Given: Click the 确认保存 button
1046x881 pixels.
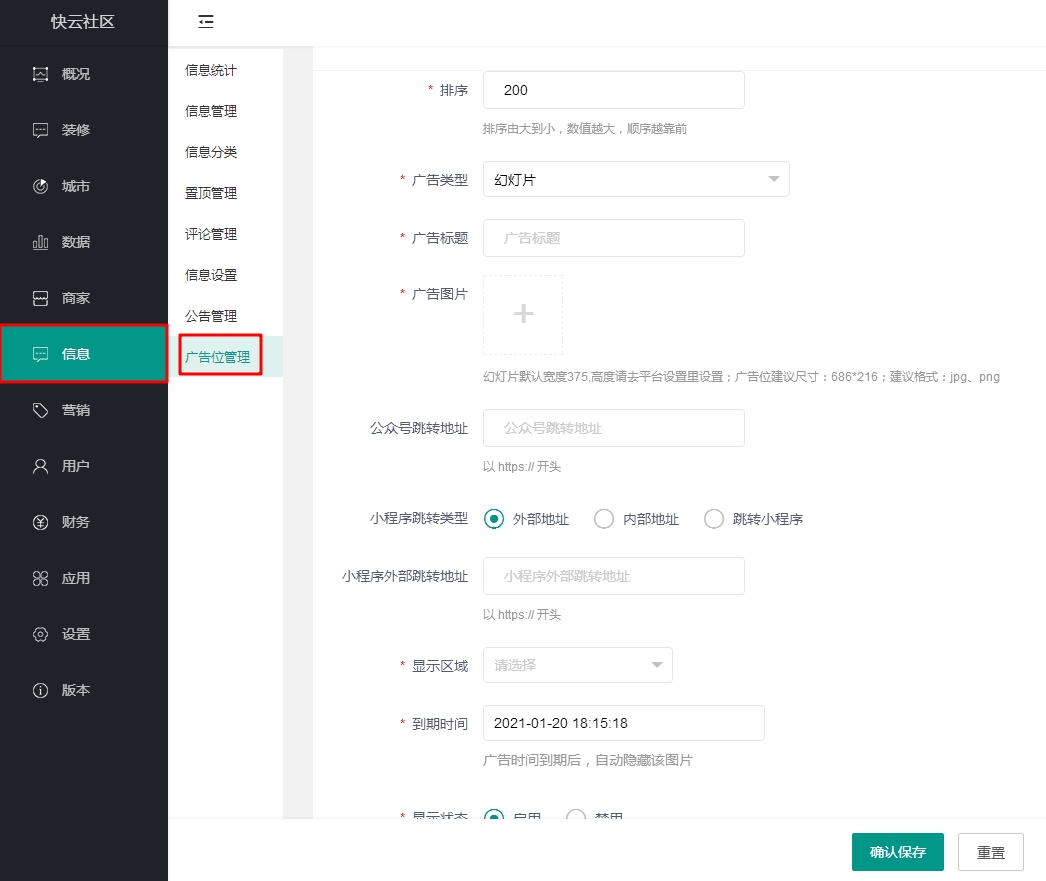Looking at the screenshot, I should 897,852.
